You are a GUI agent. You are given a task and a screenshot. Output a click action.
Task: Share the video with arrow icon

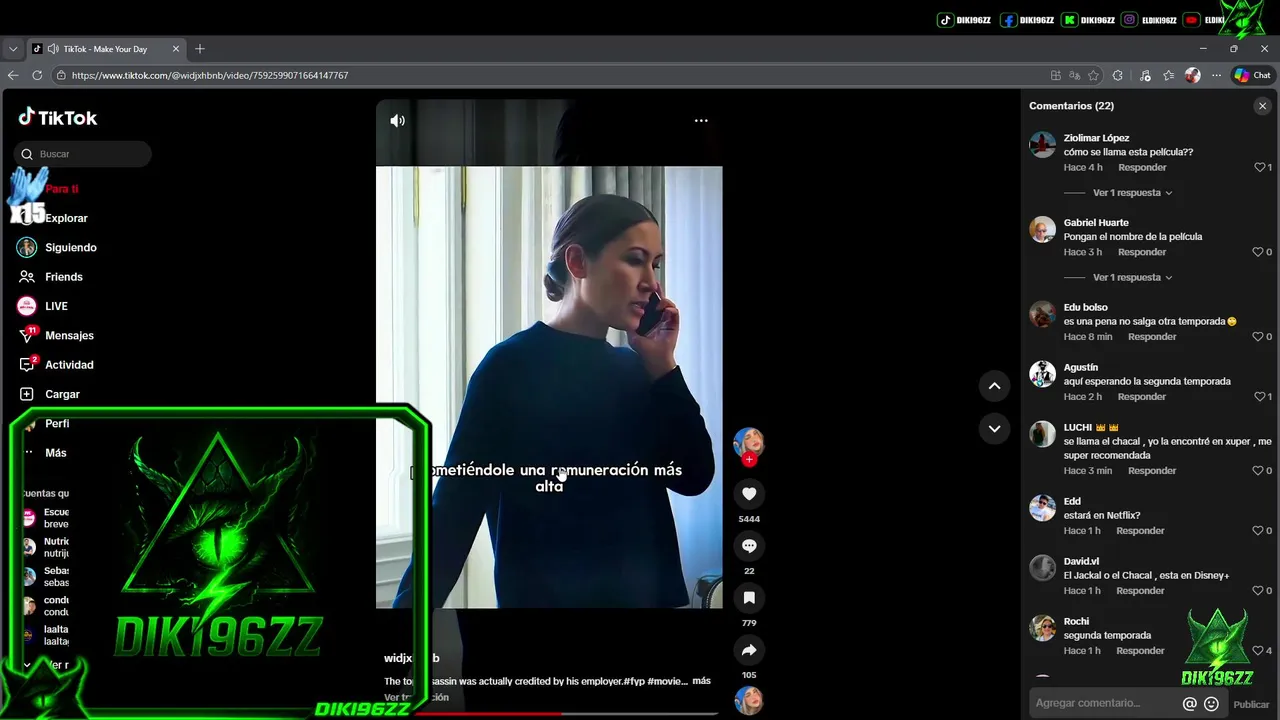(749, 650)
